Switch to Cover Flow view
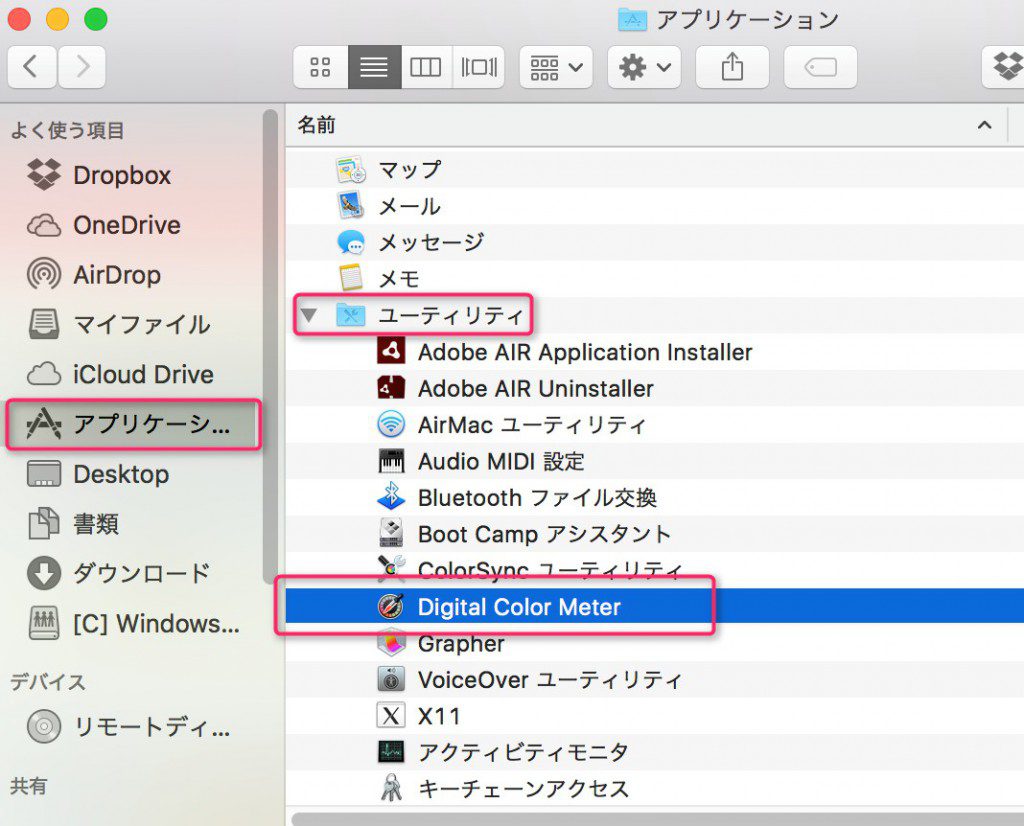Viewport: 1024px width, 826px height. (479, 67)
